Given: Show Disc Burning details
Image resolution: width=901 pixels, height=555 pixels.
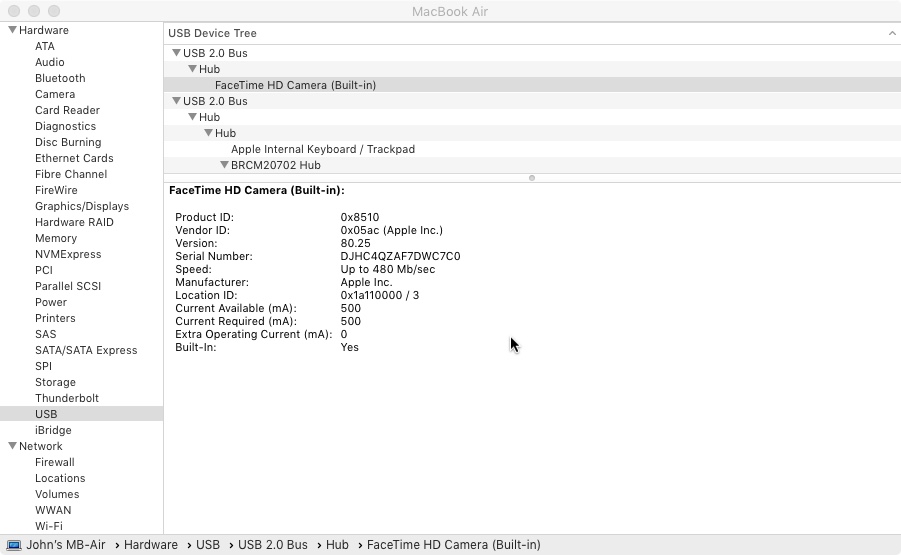Looking at the screenshot, I should (x=68, y=142).
